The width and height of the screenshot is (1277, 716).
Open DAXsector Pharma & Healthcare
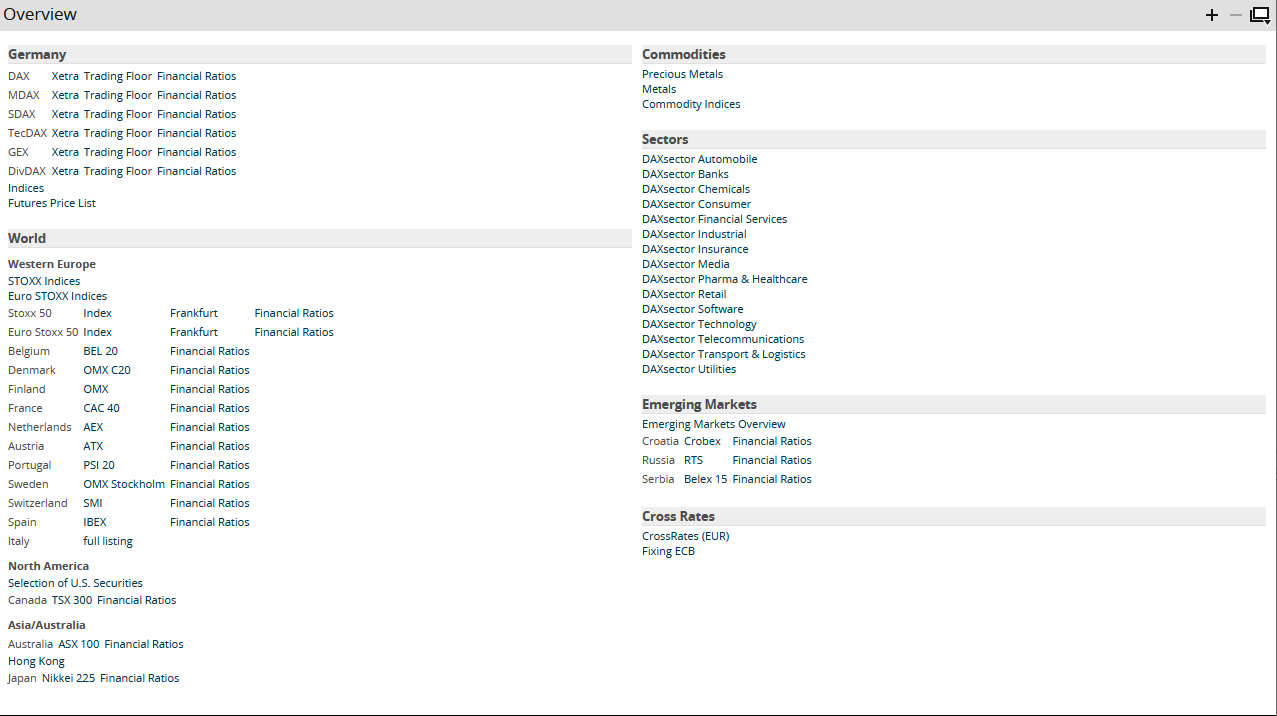[724, 279]
